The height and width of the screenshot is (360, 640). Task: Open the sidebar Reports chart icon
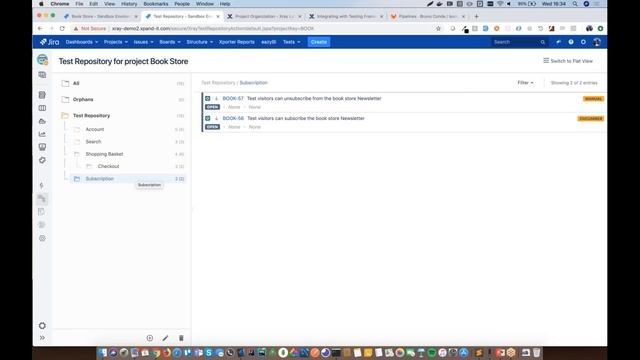tap(42, 134)
